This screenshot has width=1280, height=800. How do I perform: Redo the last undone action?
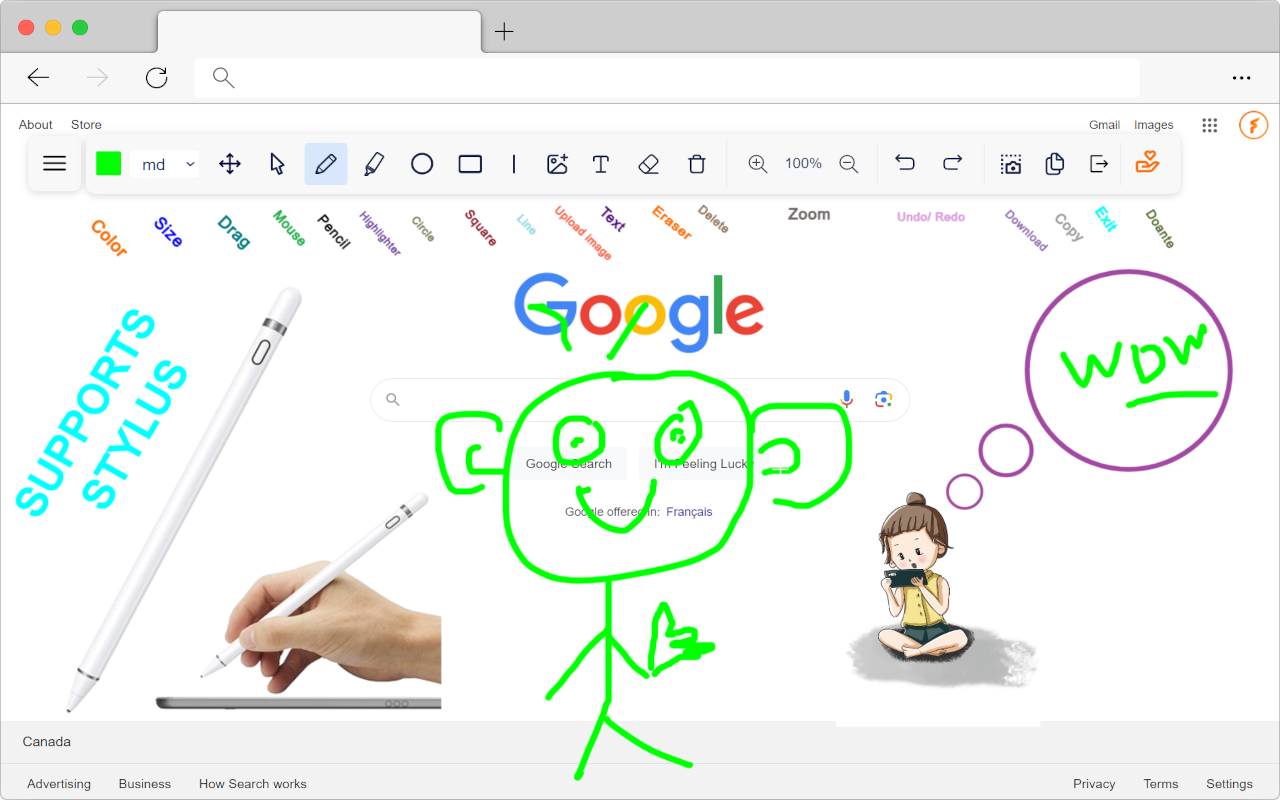(953, 163)
